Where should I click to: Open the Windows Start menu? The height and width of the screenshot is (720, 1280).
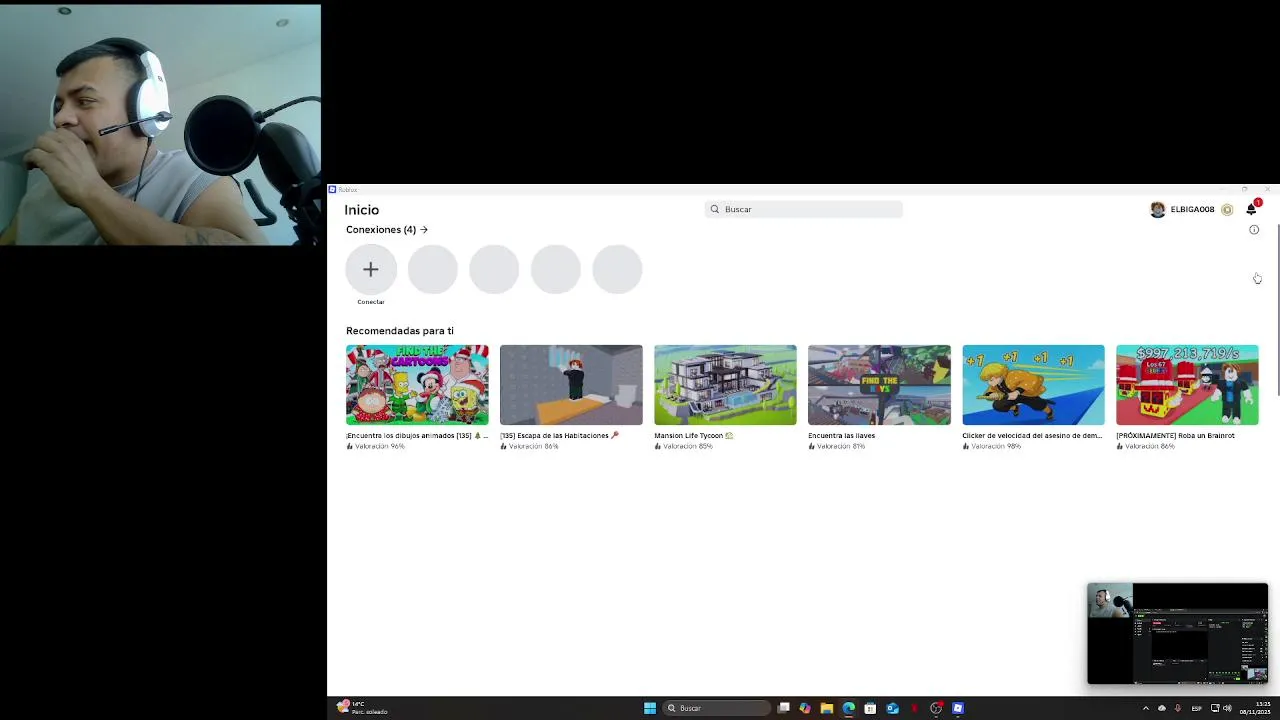tap(650, 708)
